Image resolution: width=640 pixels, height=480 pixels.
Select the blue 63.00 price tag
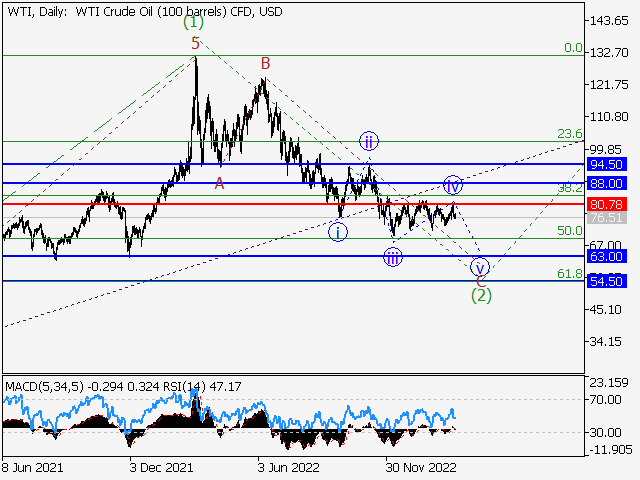pyautogui.click(x=607, y=256)
